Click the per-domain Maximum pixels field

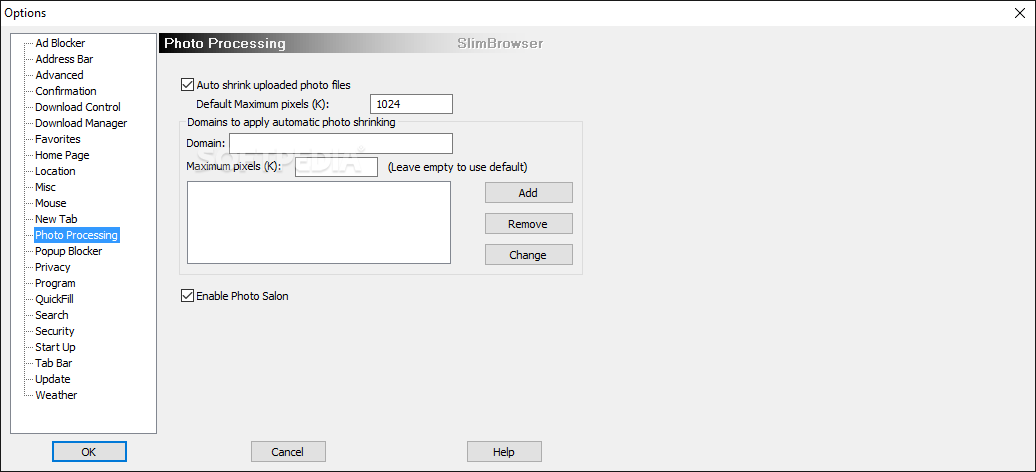[336, 167]
